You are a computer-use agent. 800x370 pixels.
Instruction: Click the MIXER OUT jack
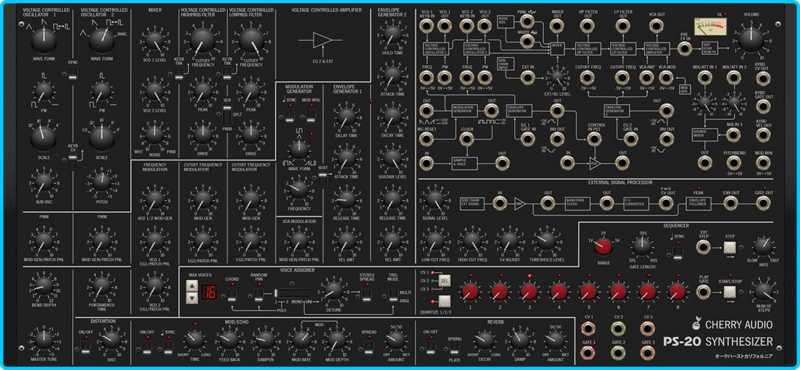pos(557,26)
